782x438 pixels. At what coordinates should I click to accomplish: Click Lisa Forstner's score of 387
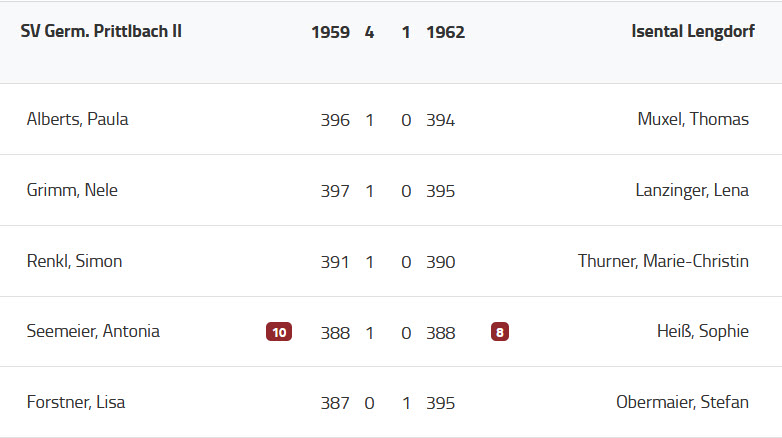coord(335,403)
